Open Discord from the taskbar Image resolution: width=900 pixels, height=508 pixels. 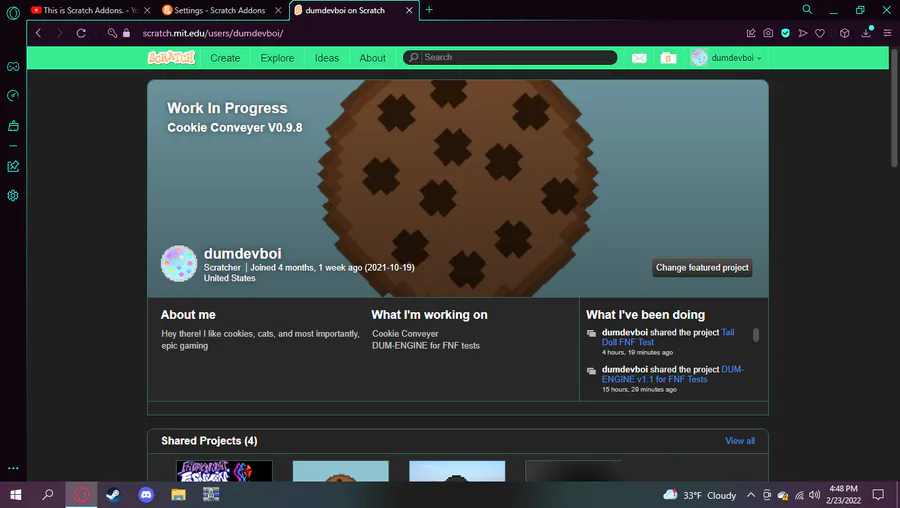[146, 495]
